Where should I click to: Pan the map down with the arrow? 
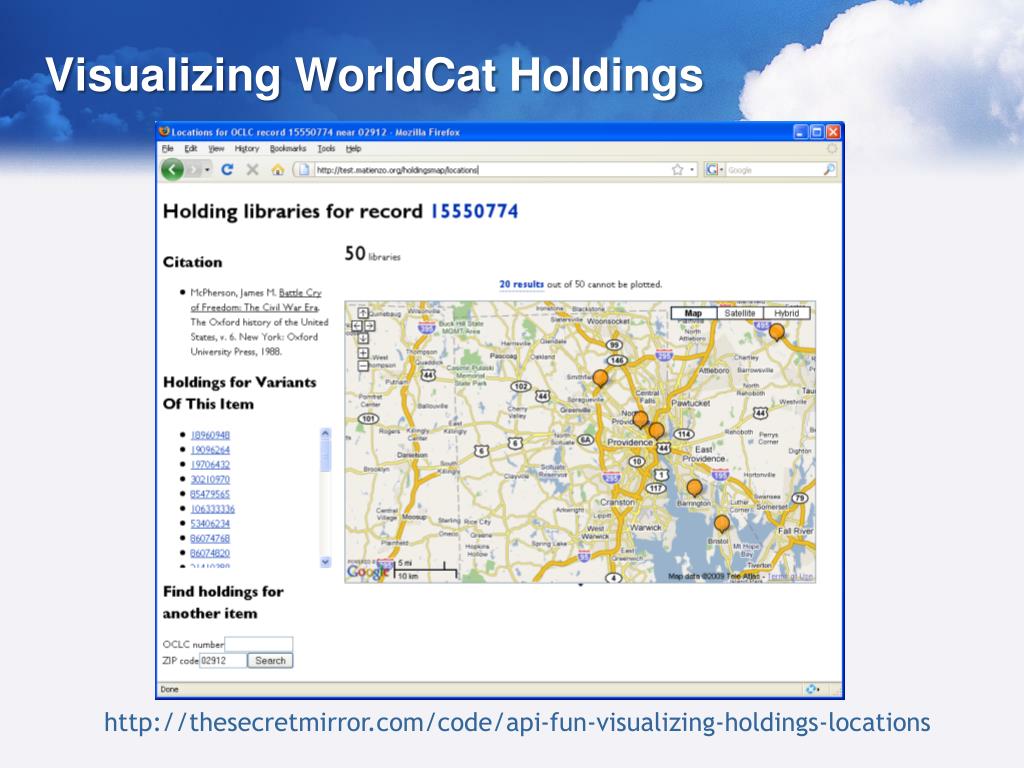tap(363, 338)
